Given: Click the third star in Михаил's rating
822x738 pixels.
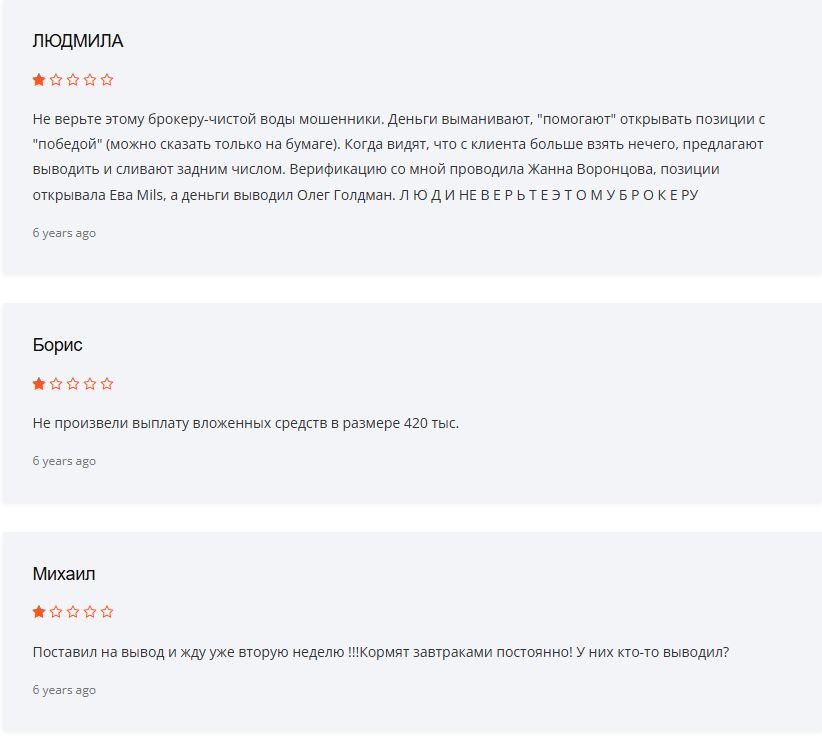Looking at the screenshot, I should click(x=73, y=612).
